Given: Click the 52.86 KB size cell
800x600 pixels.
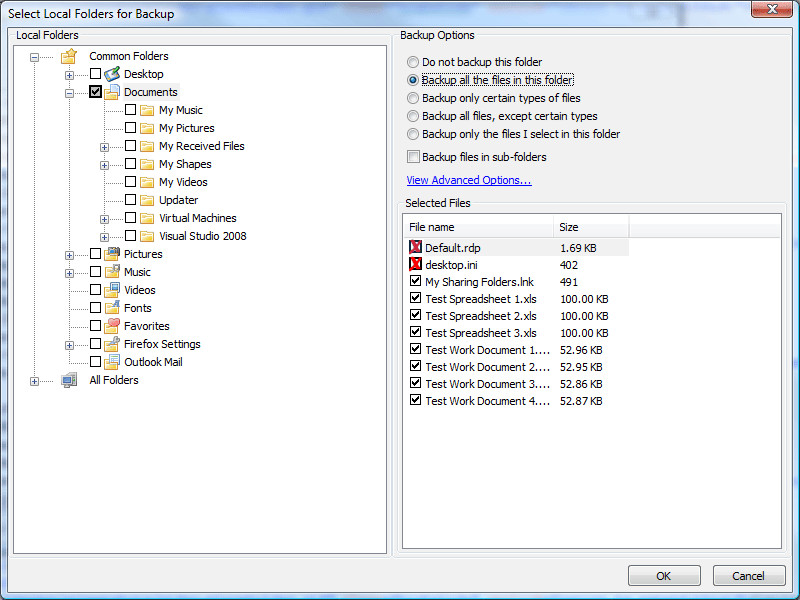Looking at the screenshot, I should (x=581, y=384).
